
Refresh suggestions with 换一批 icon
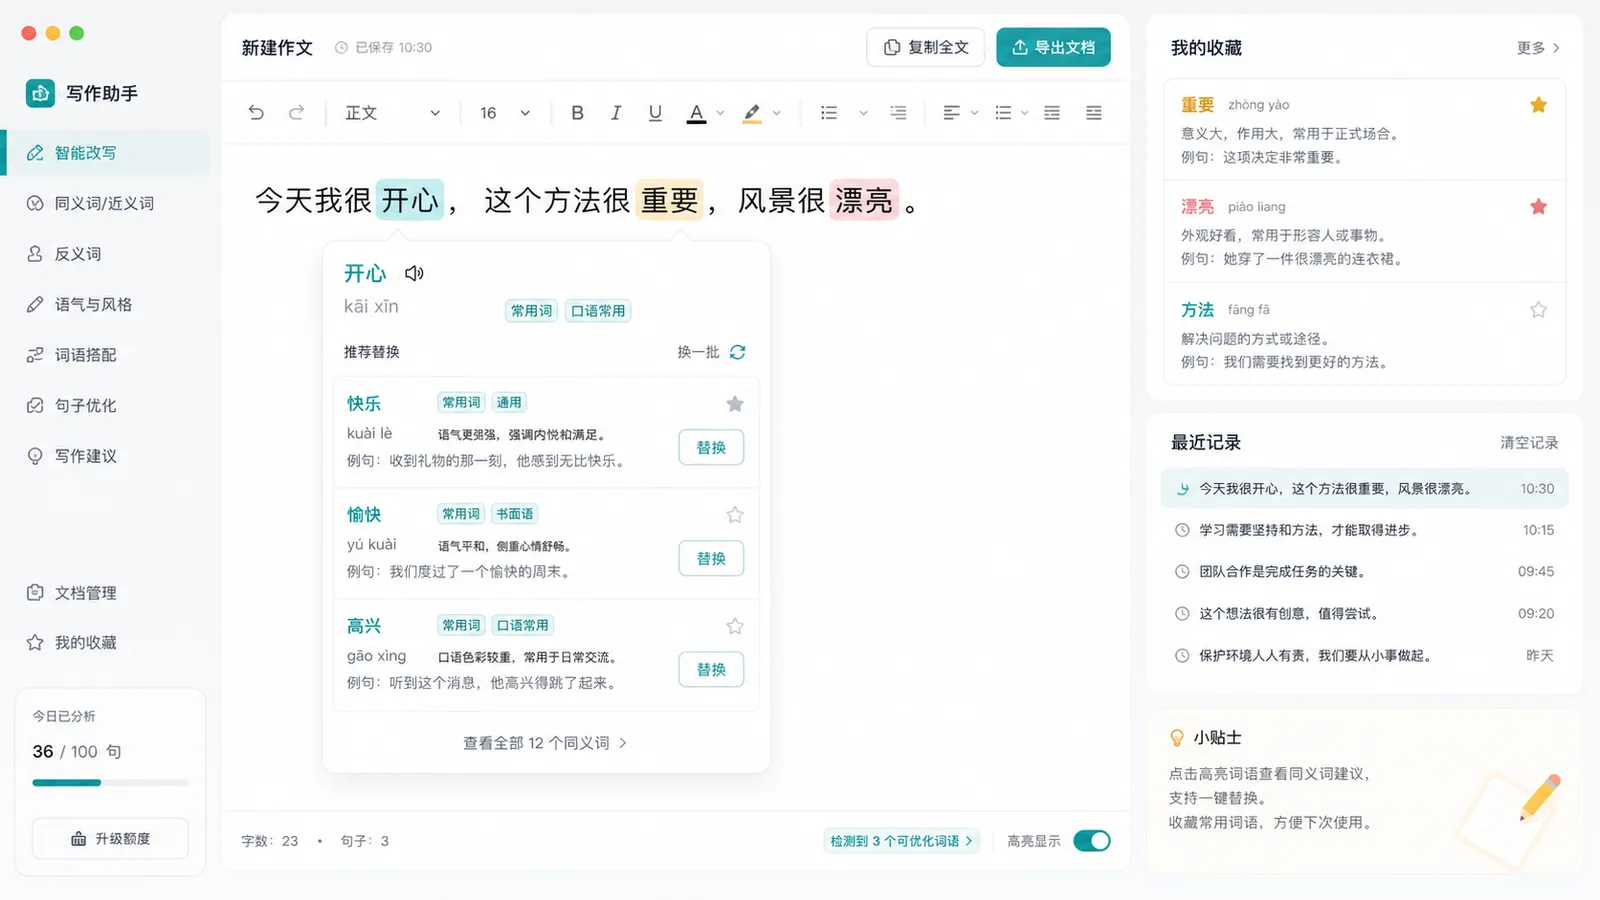tap(738, 352)
